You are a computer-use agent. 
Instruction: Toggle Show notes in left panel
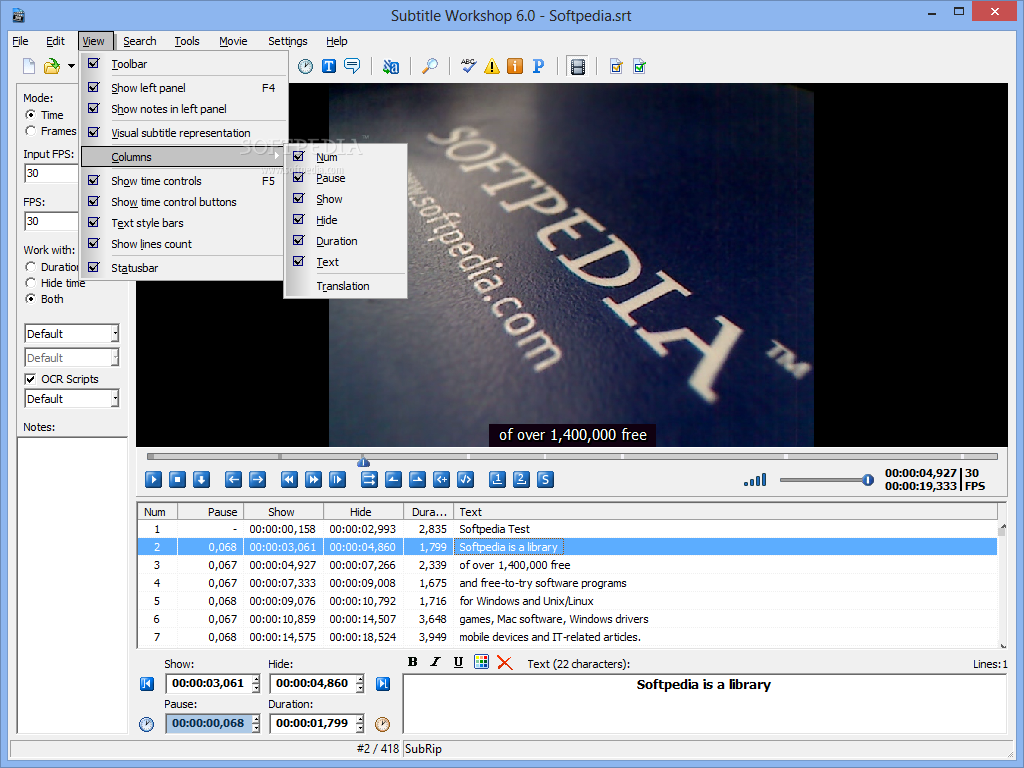click(184, 109)
